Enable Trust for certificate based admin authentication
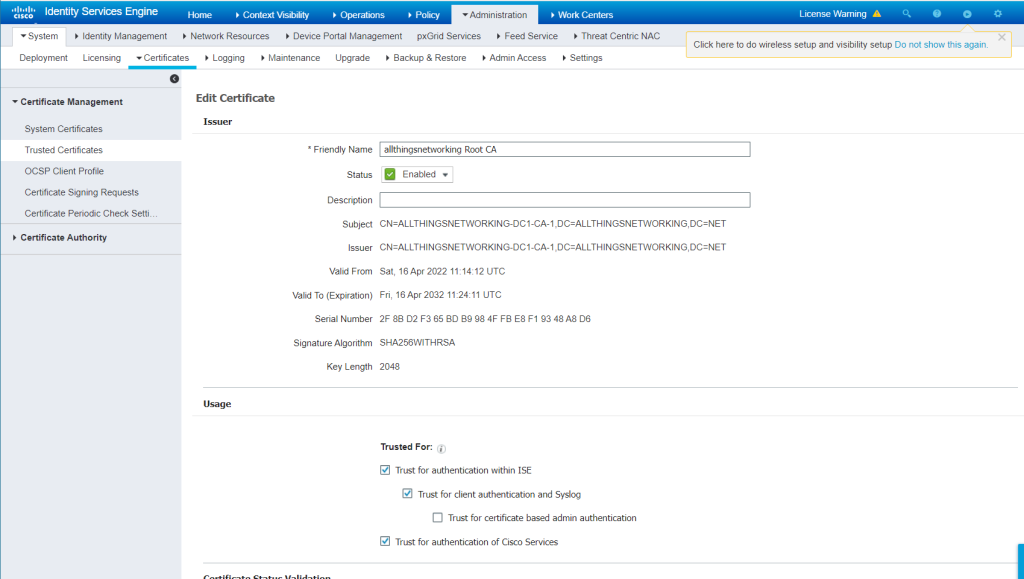 pyautogui.click(x=438, y=518)
